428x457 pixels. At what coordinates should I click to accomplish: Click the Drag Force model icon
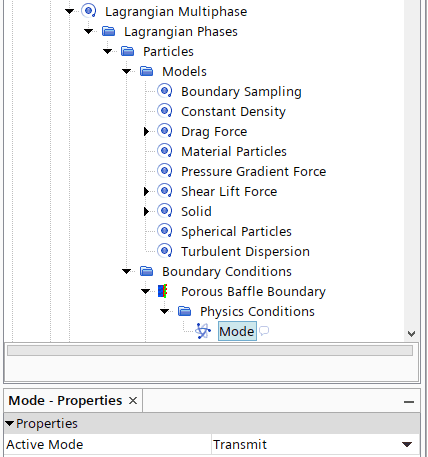(x=165, y=131)
